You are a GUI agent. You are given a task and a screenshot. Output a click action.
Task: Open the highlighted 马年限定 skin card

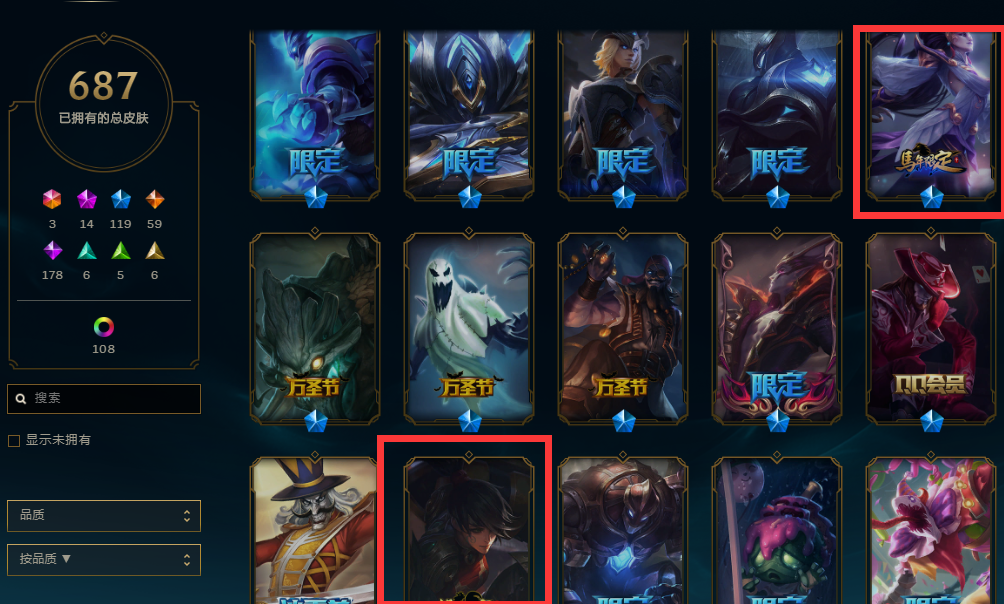pos(930,117)
